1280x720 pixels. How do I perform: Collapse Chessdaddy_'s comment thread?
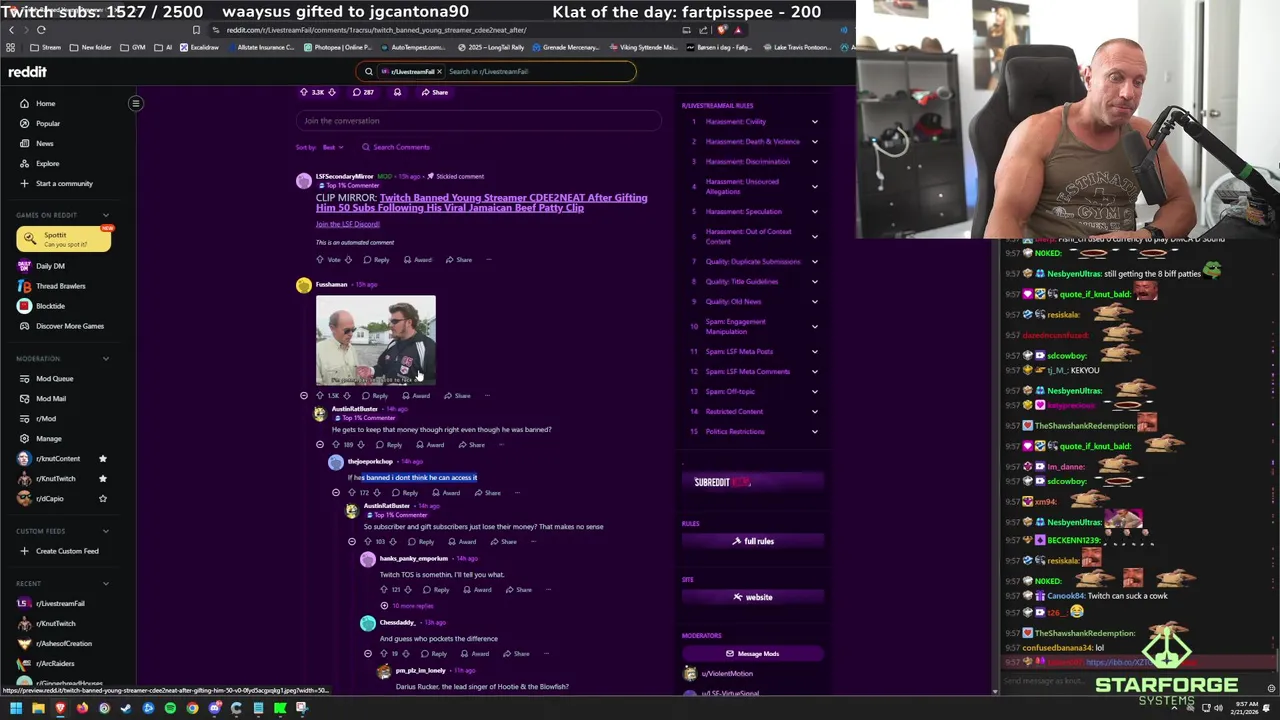click(x=368, y=654)
